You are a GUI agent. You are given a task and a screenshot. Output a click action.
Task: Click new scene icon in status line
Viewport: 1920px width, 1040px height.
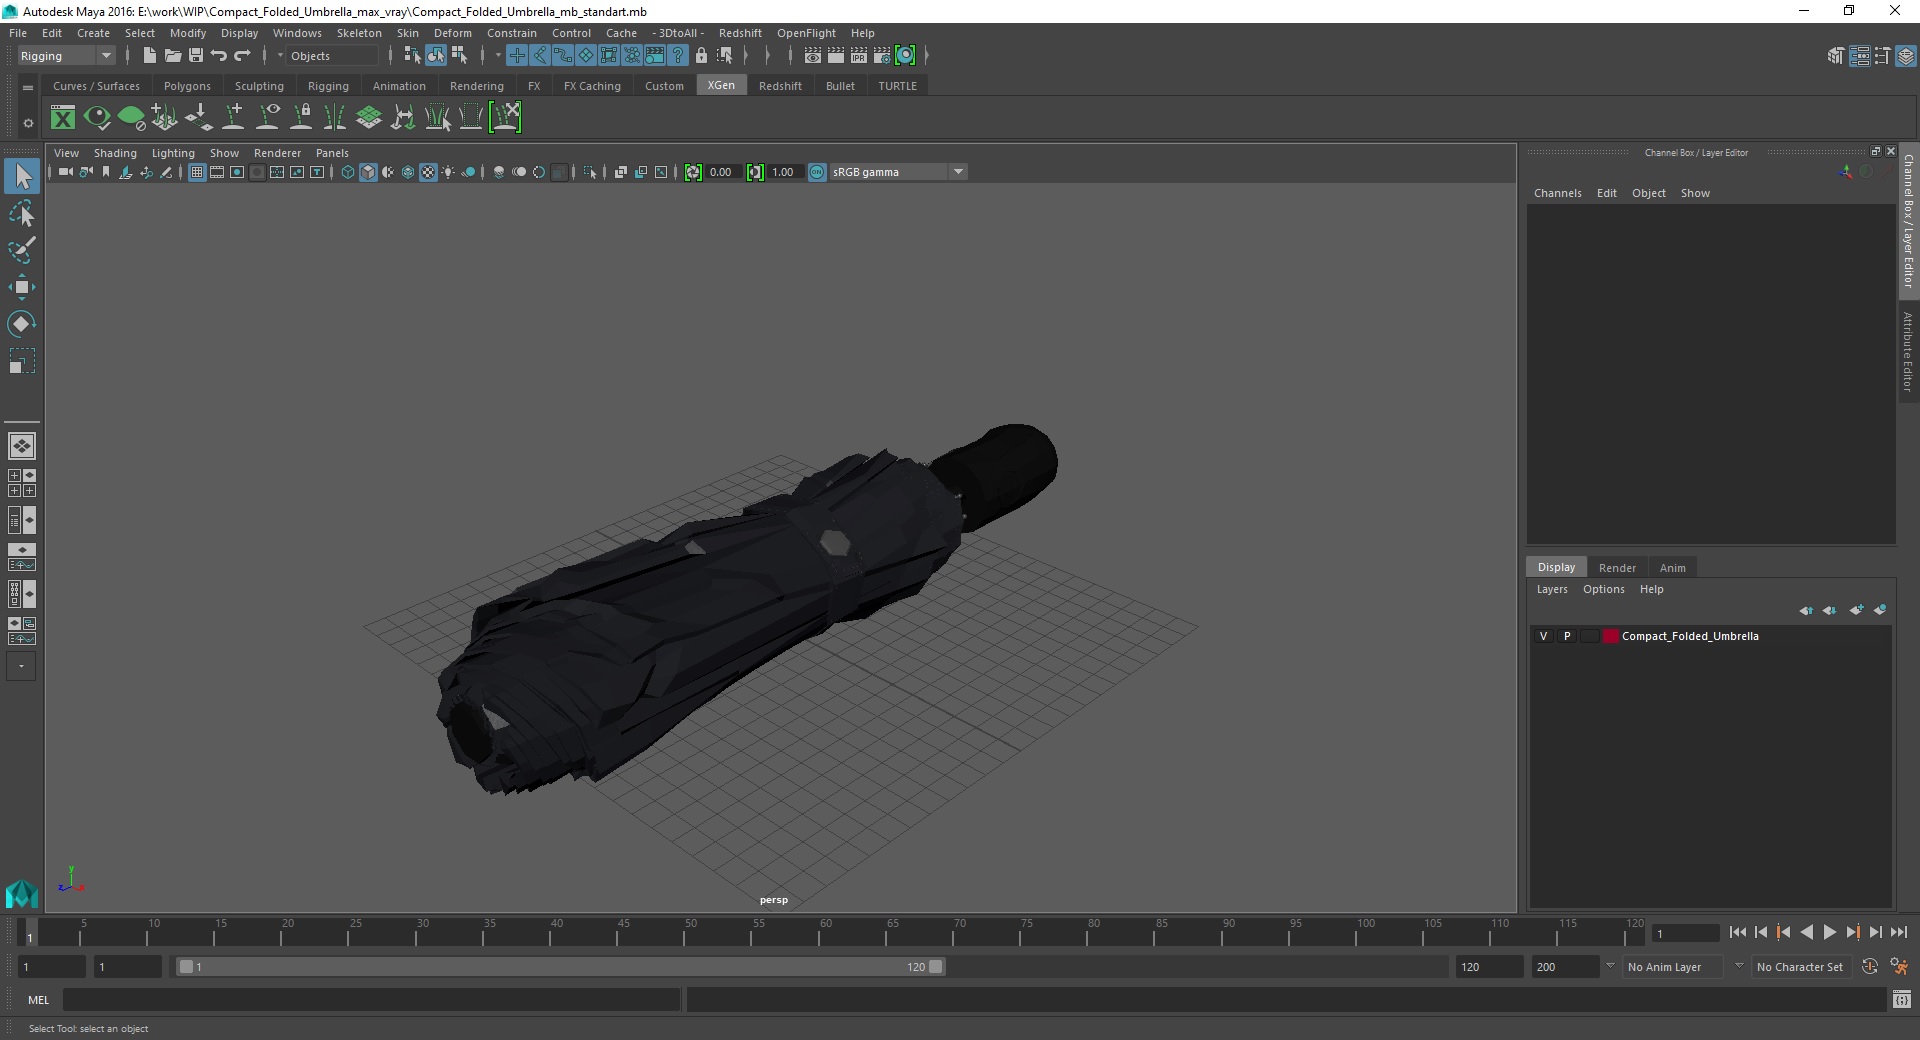click(x=149, y=56)
